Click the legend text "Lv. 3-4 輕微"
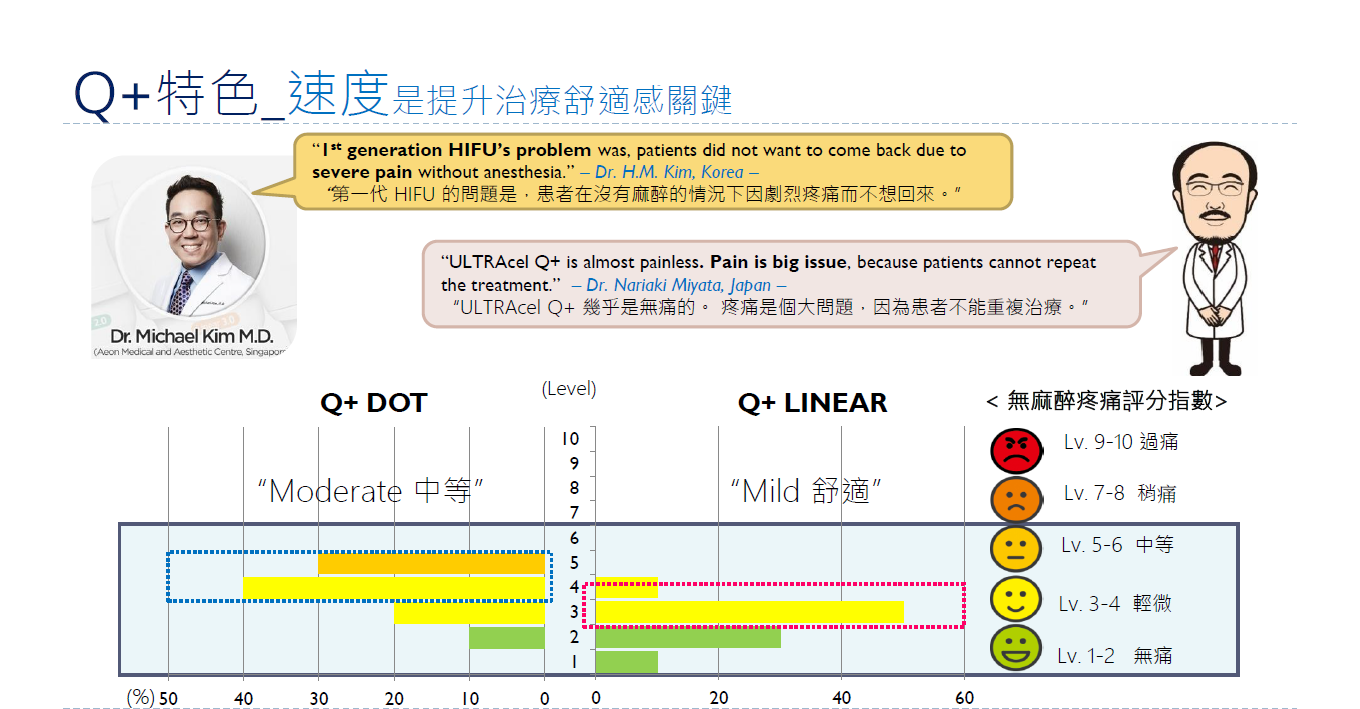Screen dimensions: 1360x709 pyautogui.click(x=1115, y=604)
